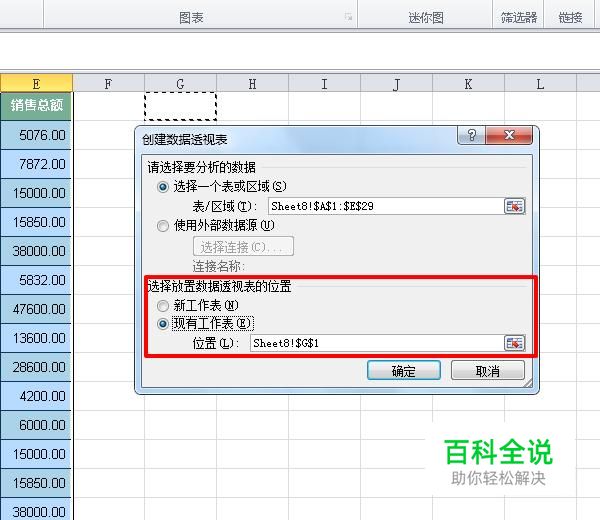The height and width of the screenshot is (520, 600).
Task: Close the 创建数据透视表 dialog
Action: (x=509, y=135)
